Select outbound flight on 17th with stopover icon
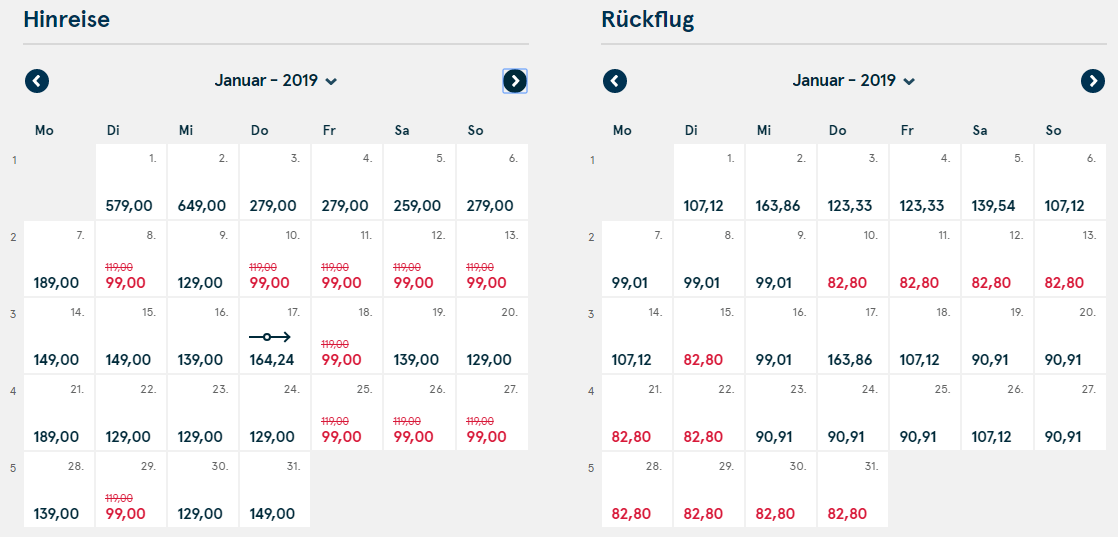 coord(275,335)
